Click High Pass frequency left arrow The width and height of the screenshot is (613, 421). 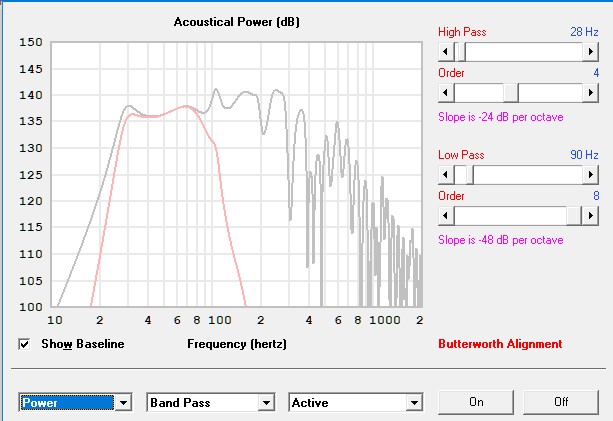pos(446,52)
